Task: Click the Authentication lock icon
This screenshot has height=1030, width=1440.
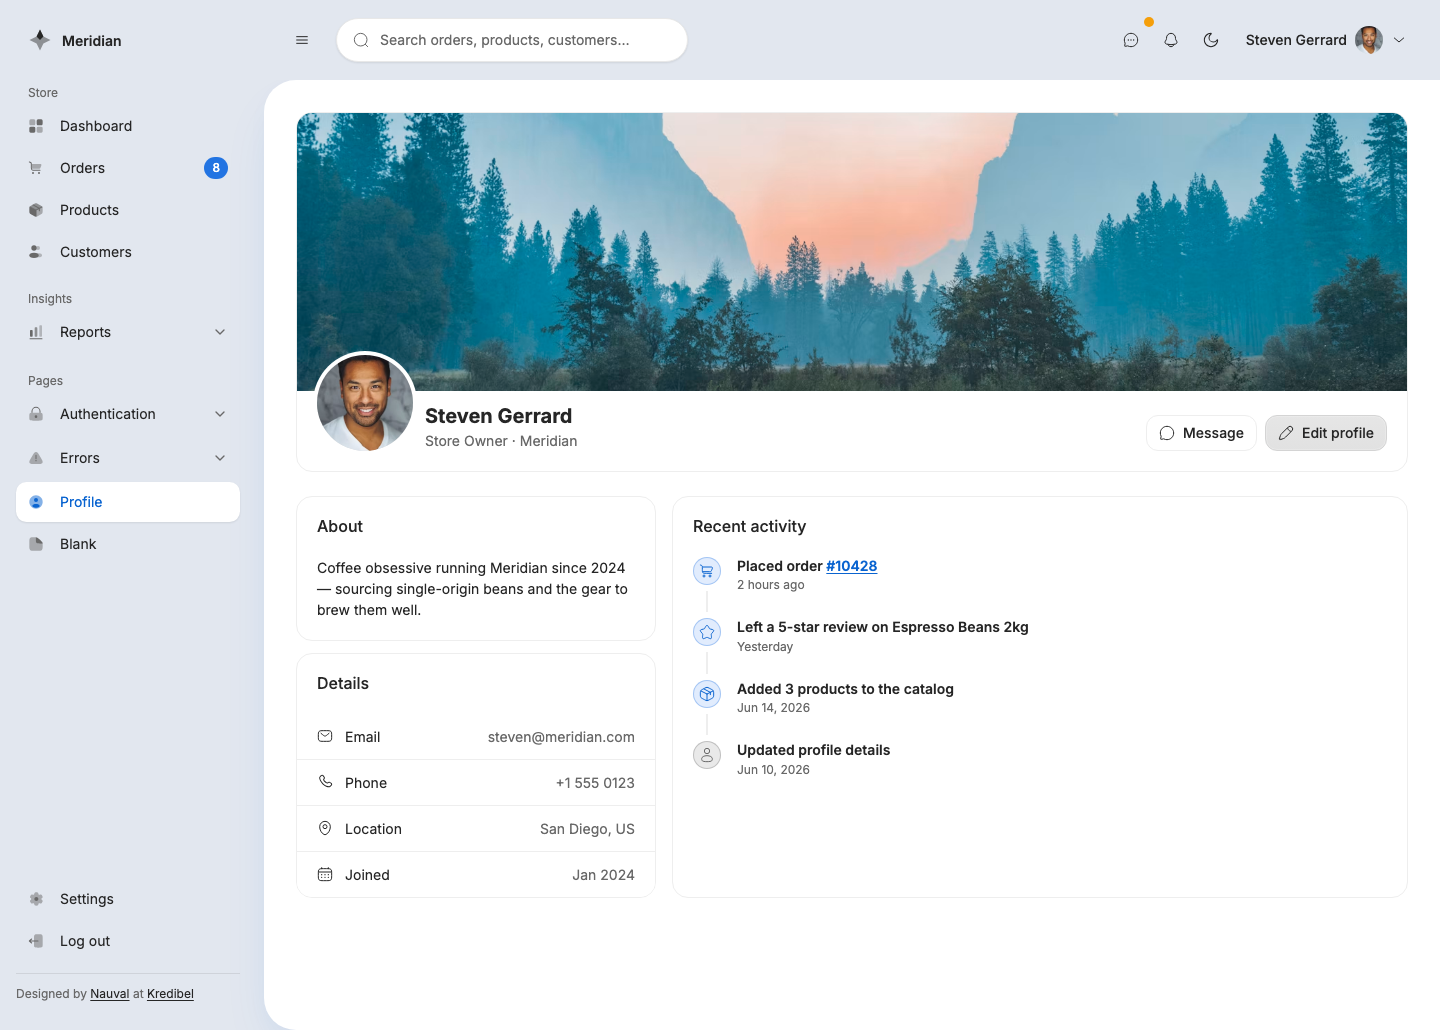Action: point(36,414)
